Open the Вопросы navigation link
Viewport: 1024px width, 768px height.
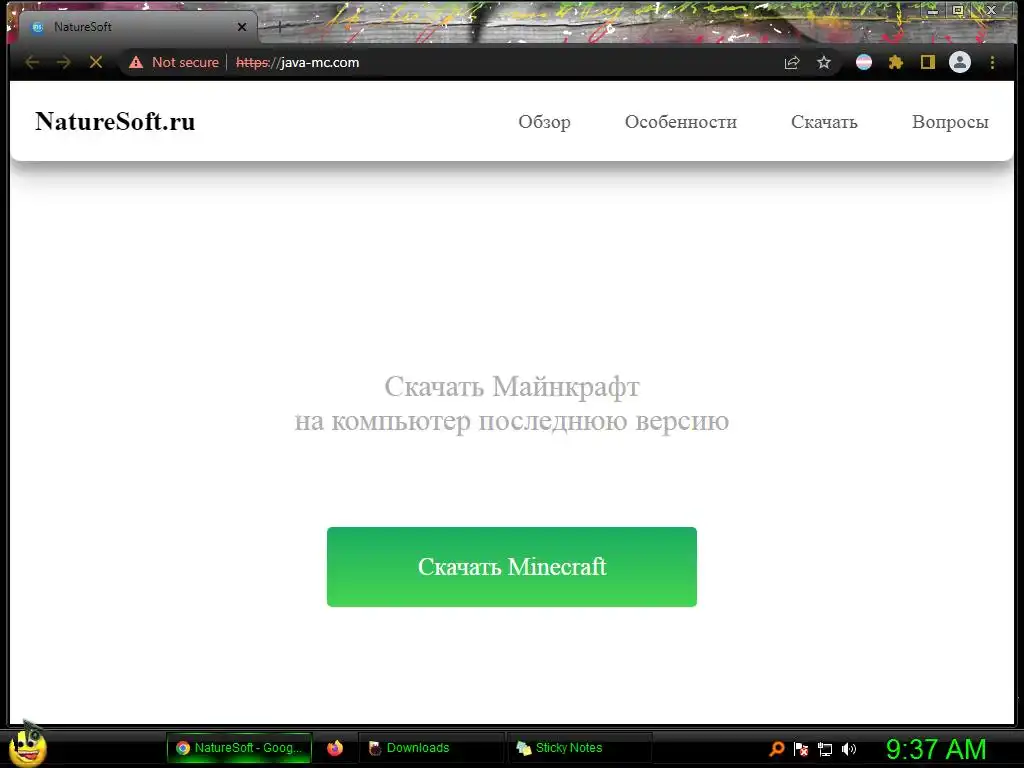(950, 122)
